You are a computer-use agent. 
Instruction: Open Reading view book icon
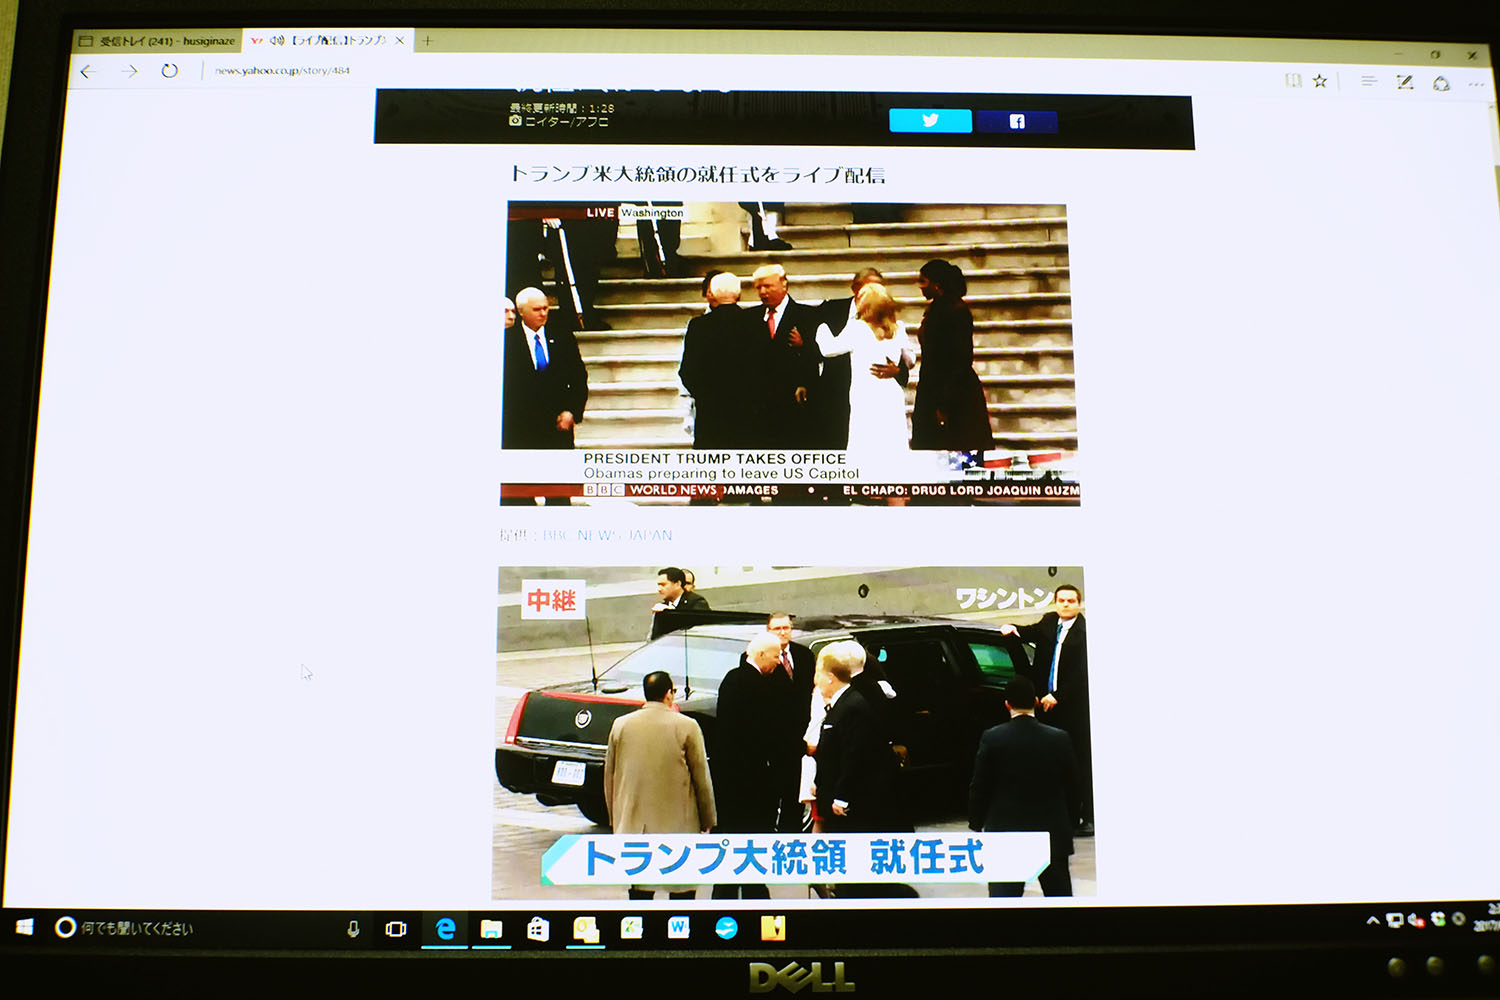(x=1293, y=81)
